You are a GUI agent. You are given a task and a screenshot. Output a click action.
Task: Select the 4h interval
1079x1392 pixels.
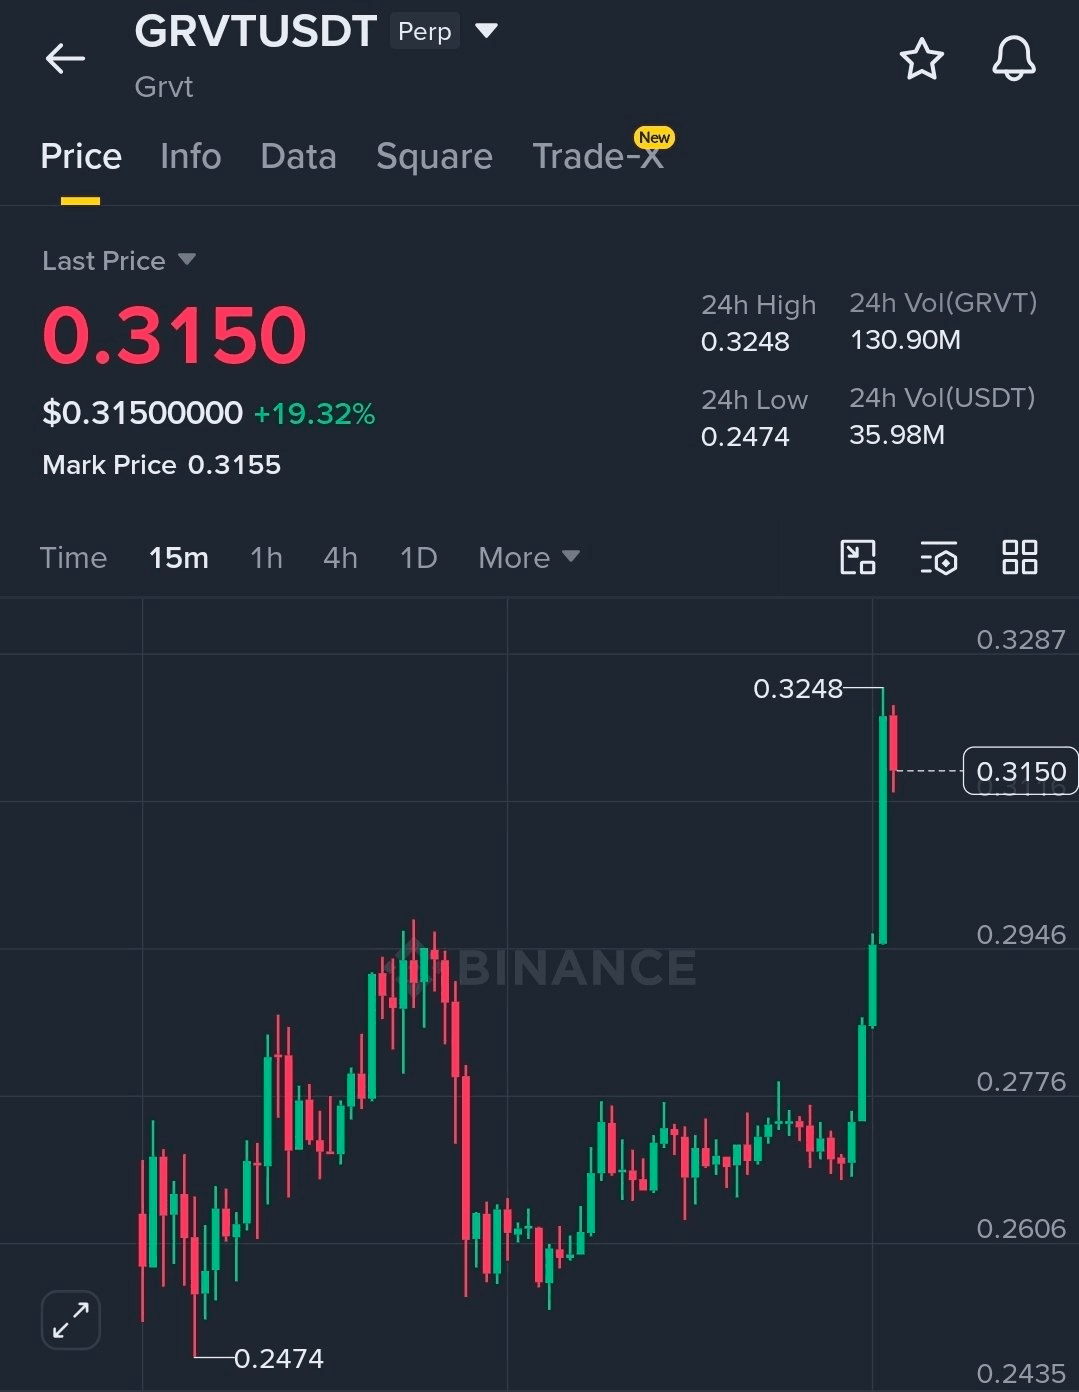click(340, 557)
